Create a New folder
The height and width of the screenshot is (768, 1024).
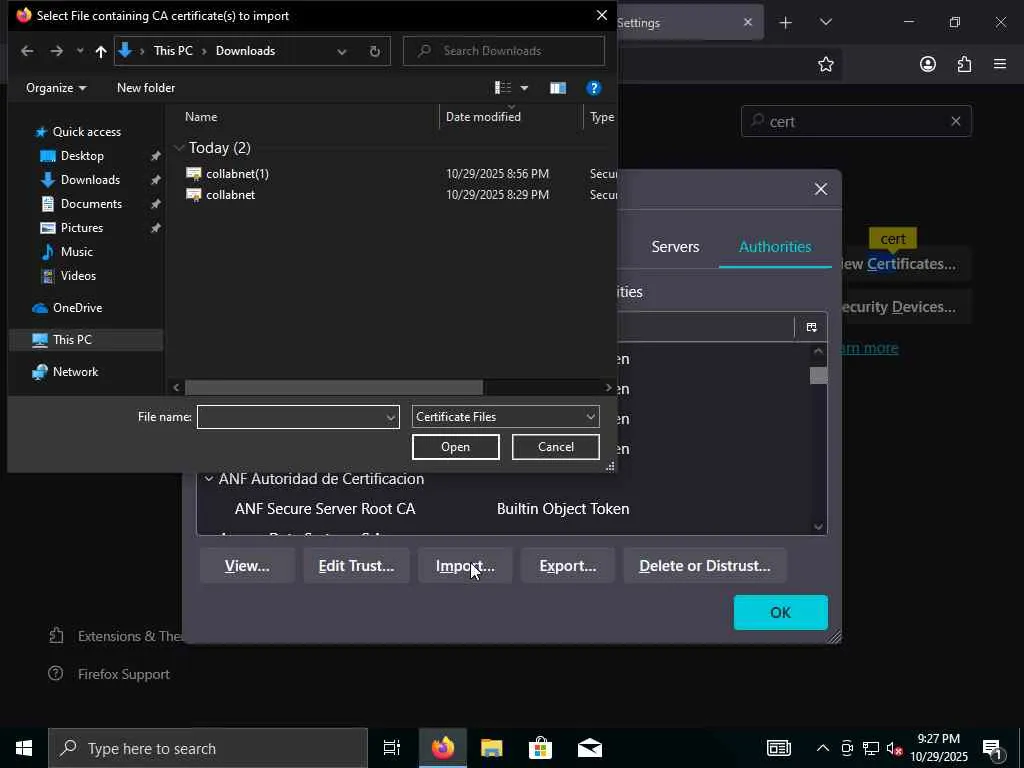coord(146,88)
